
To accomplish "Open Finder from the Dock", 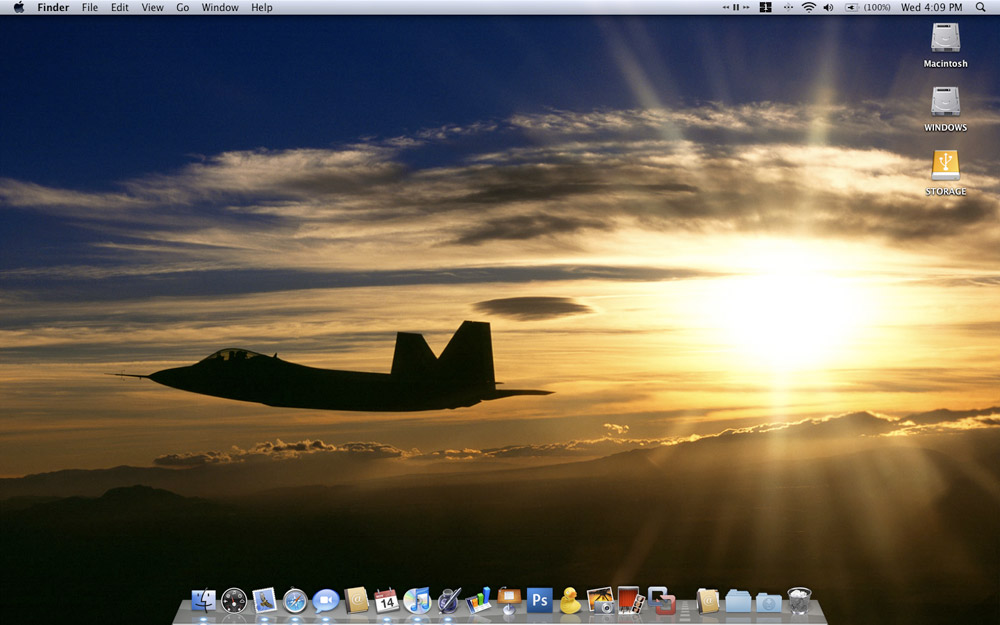I will 203,601.
